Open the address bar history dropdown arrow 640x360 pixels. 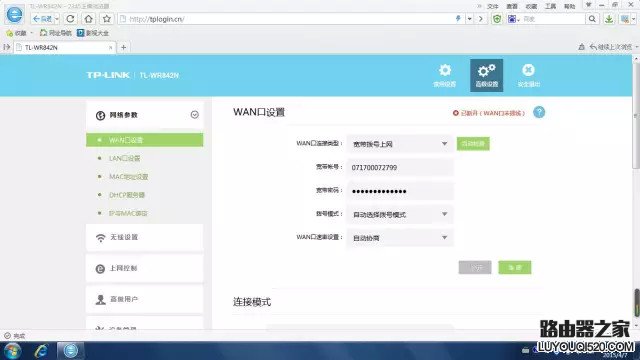[469, 19]
